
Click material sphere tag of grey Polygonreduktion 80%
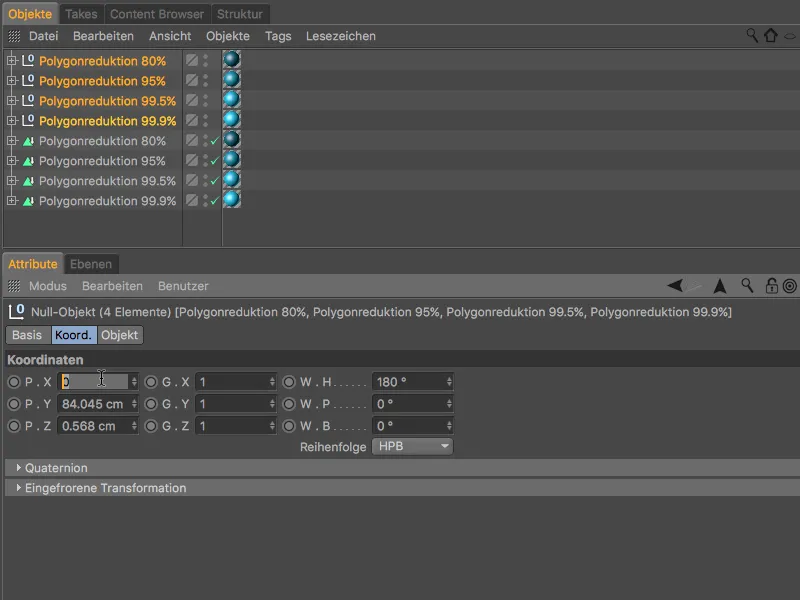(232, 139)
